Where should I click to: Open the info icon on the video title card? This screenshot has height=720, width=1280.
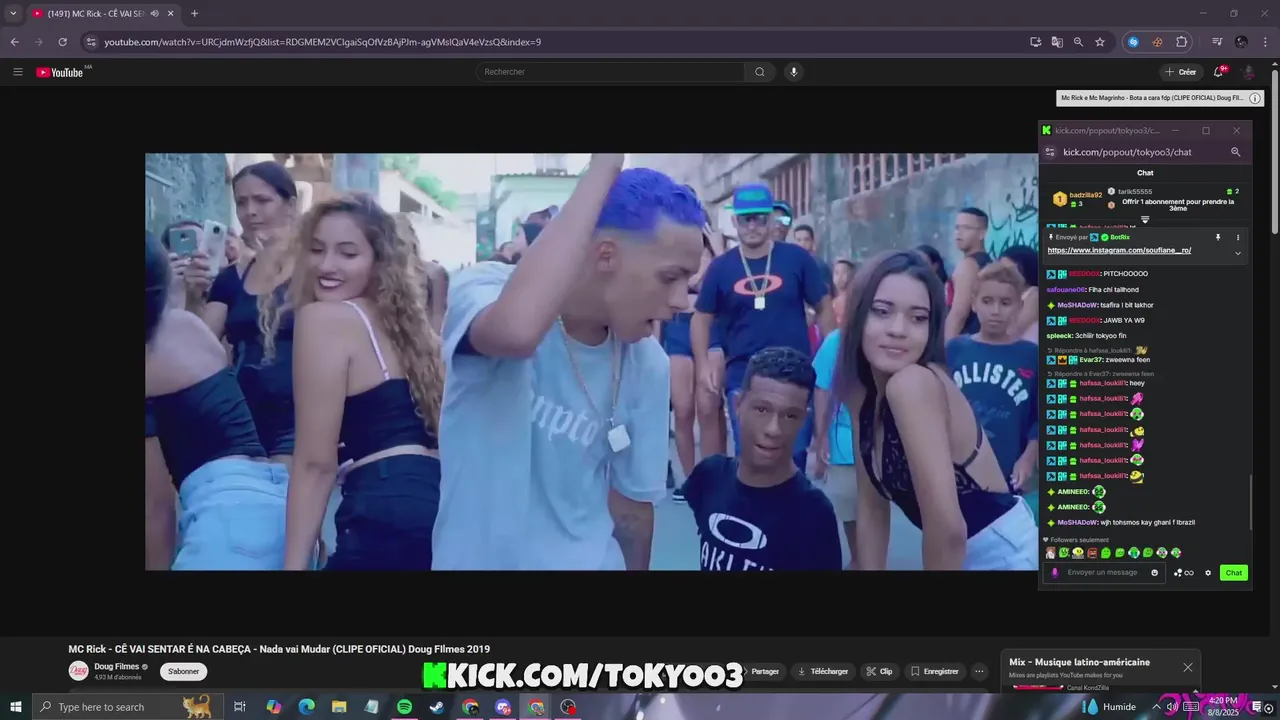tap(1255, 98)
